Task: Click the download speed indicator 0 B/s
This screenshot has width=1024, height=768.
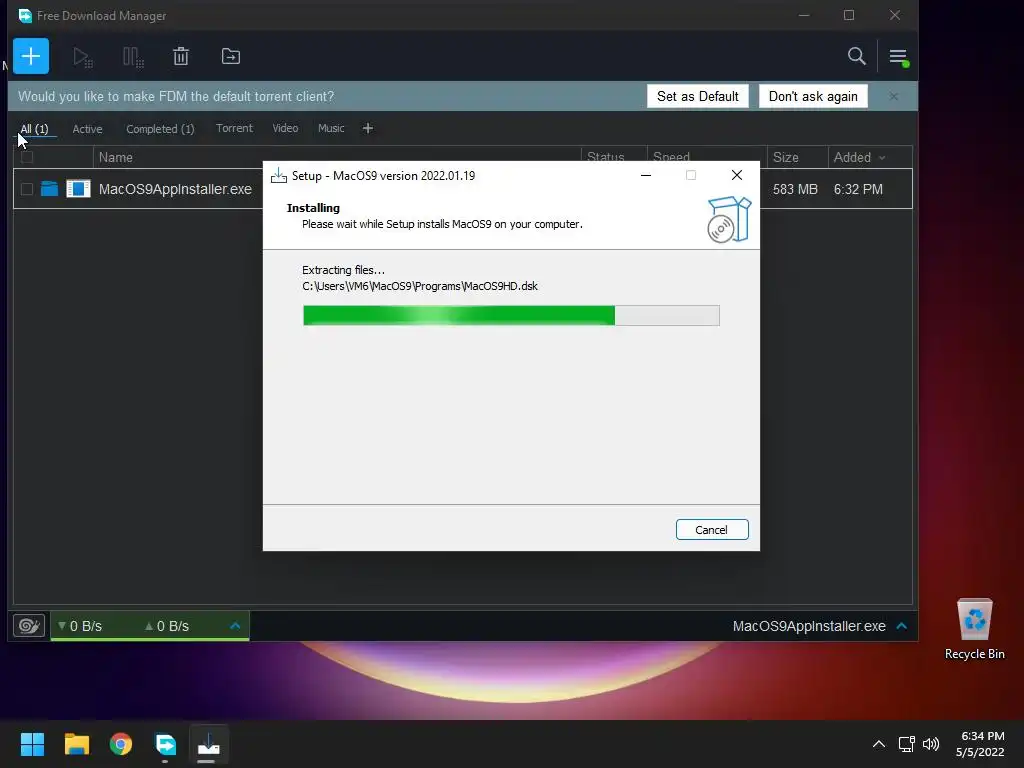Action: pos(80,626)
